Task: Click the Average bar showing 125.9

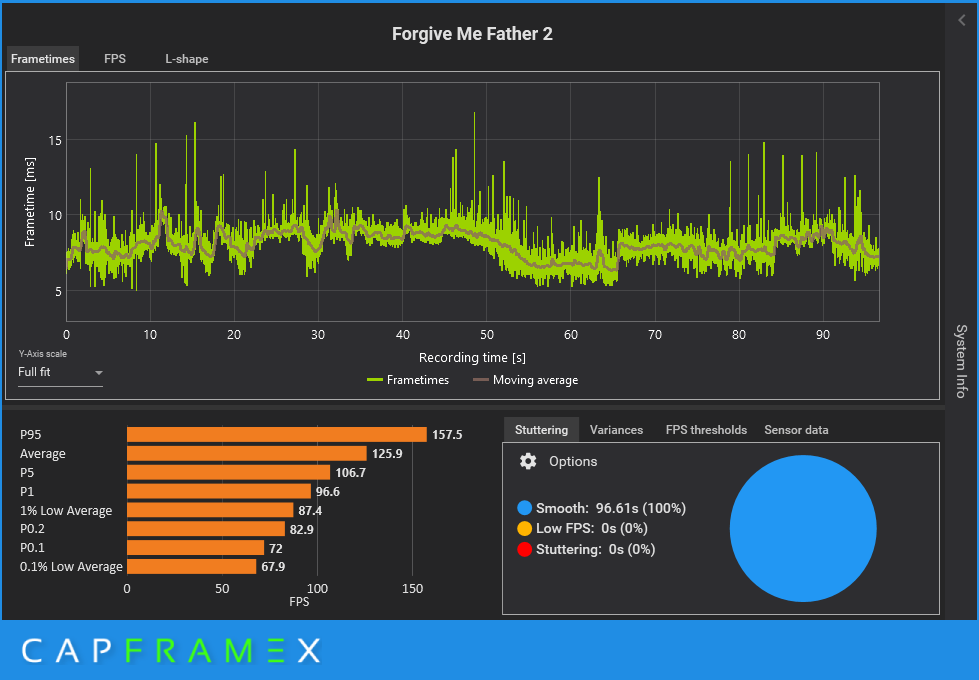Action: click(x=247, y=453)
